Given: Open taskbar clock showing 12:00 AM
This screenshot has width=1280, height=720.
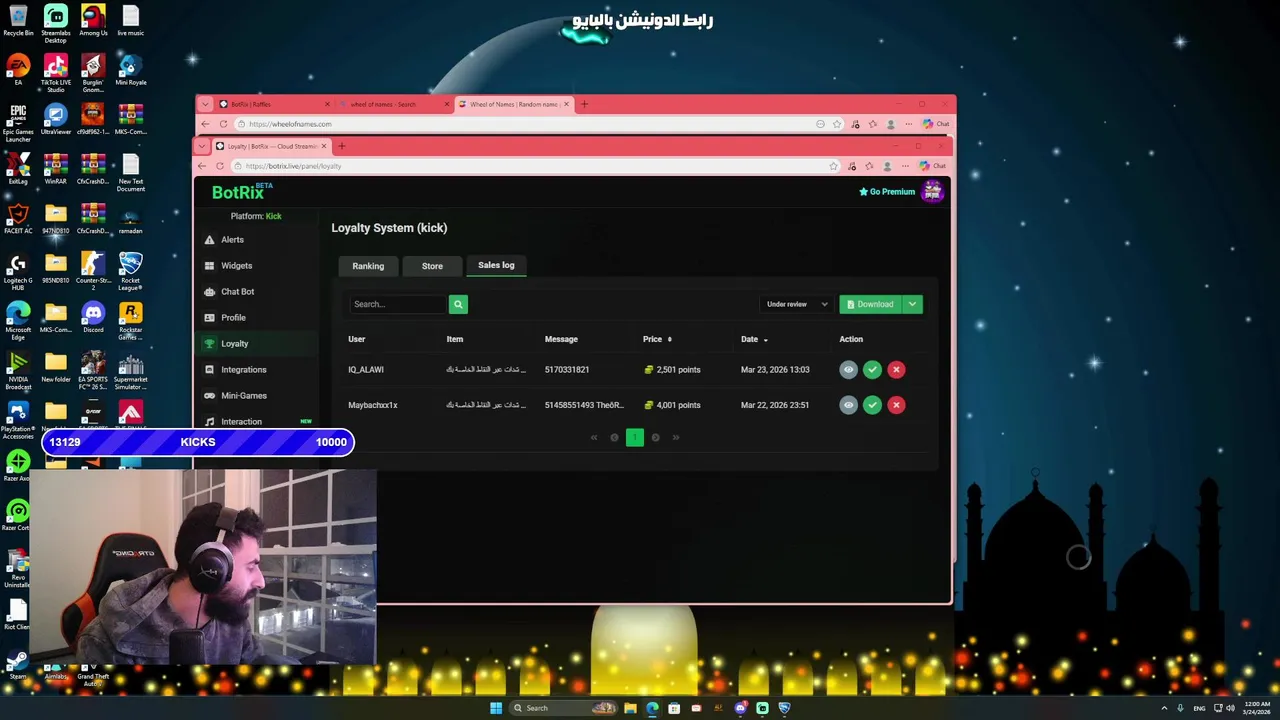Looking at the screenshot, I should (1257, 708).
